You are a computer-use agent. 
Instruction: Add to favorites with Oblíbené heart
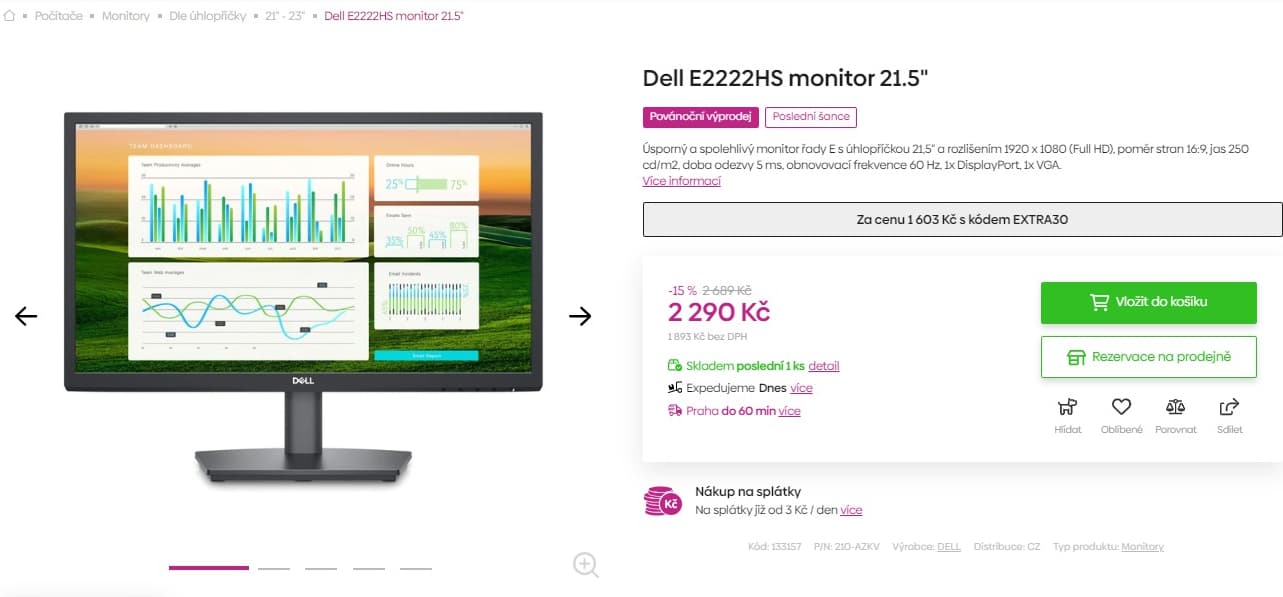click(x=1121, y=414)
